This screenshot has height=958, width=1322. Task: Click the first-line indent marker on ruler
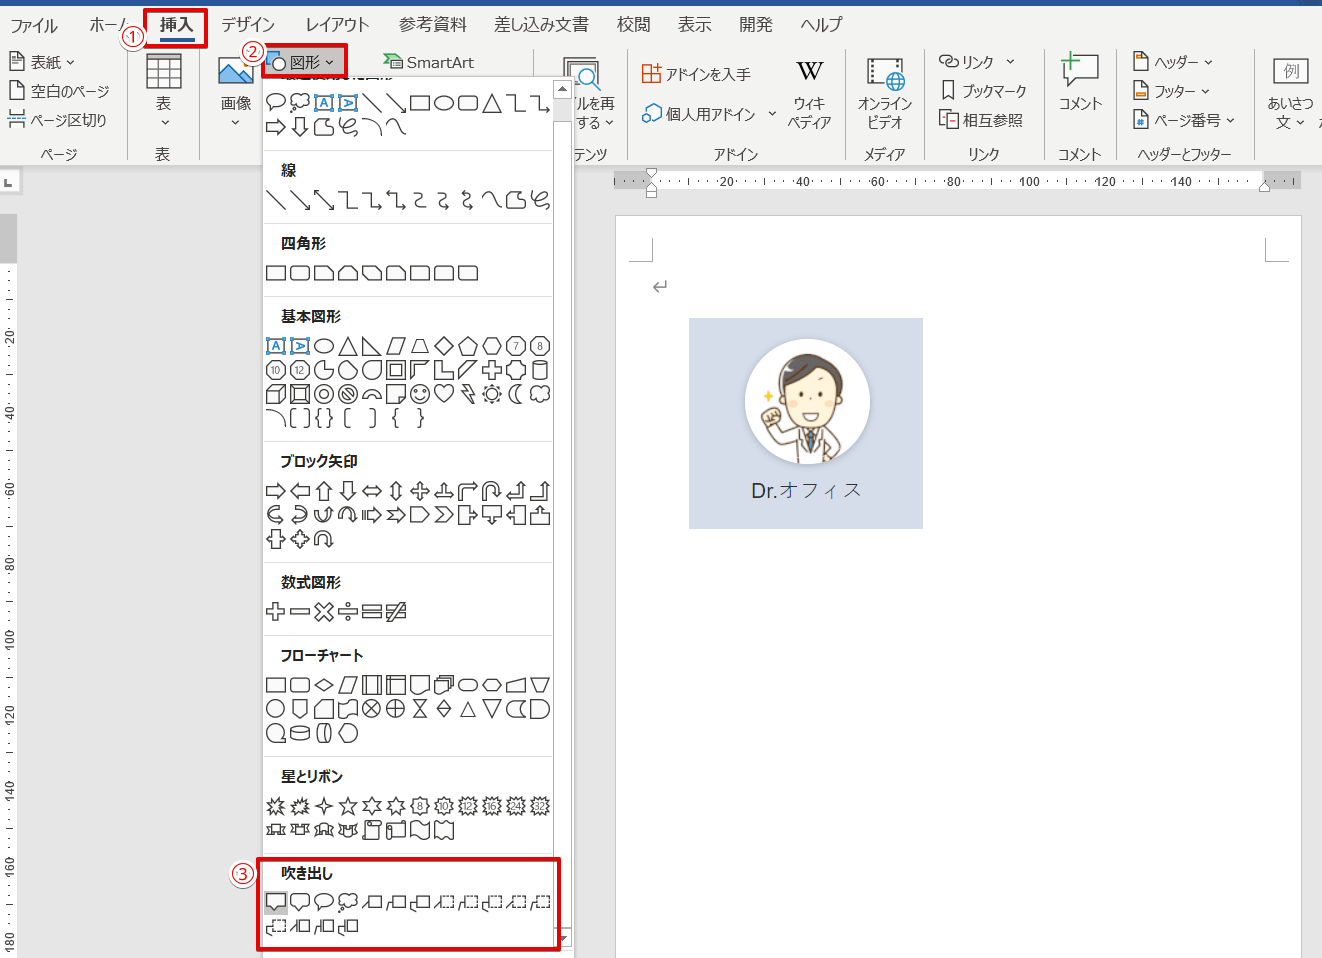[652, 174]
